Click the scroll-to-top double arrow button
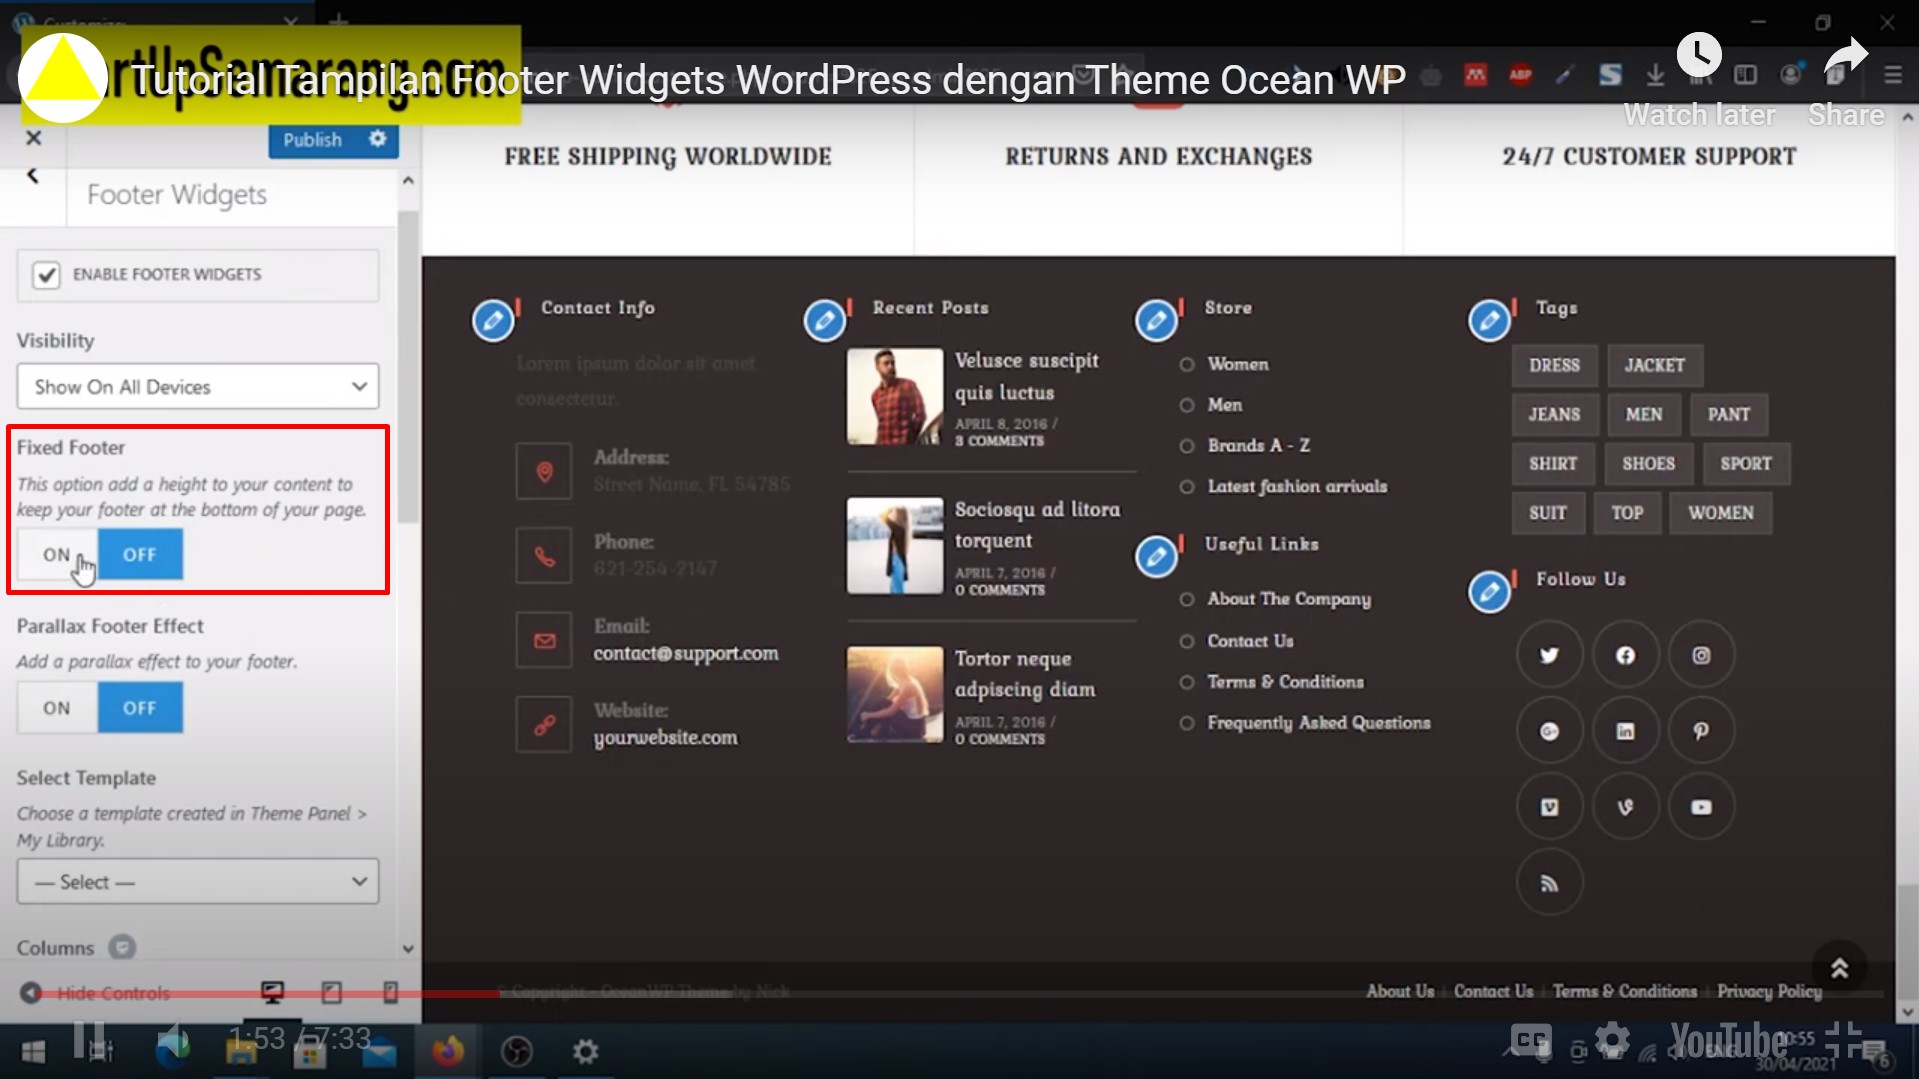 tap(1839, 968)
